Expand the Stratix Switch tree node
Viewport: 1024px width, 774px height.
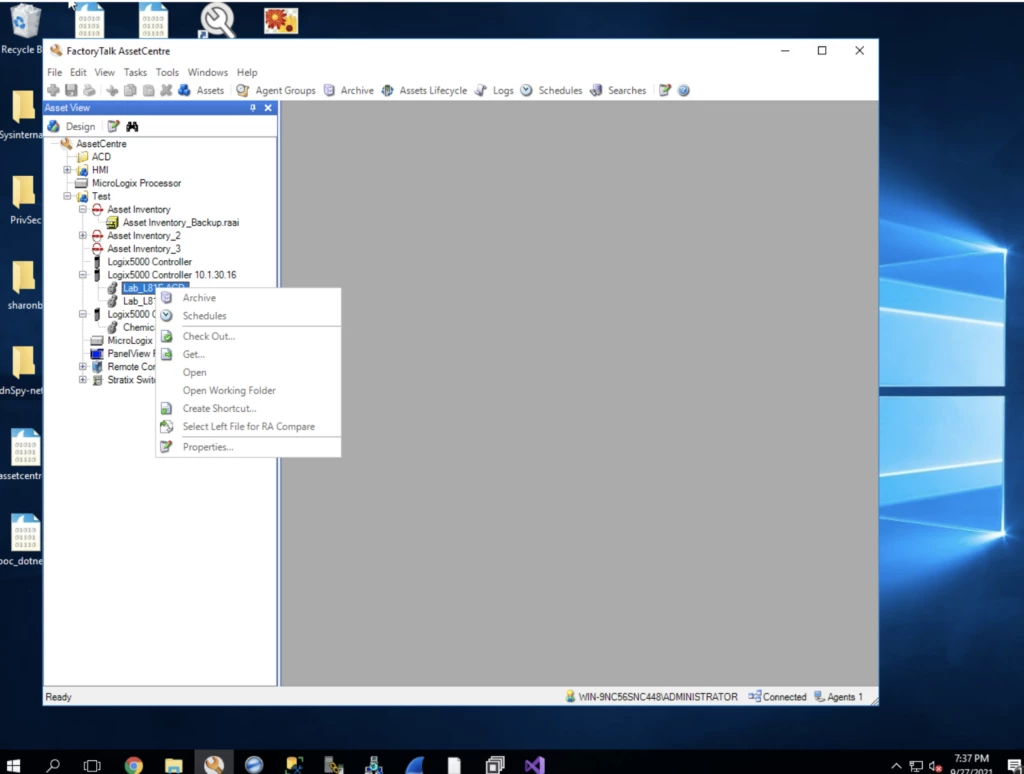83,380
